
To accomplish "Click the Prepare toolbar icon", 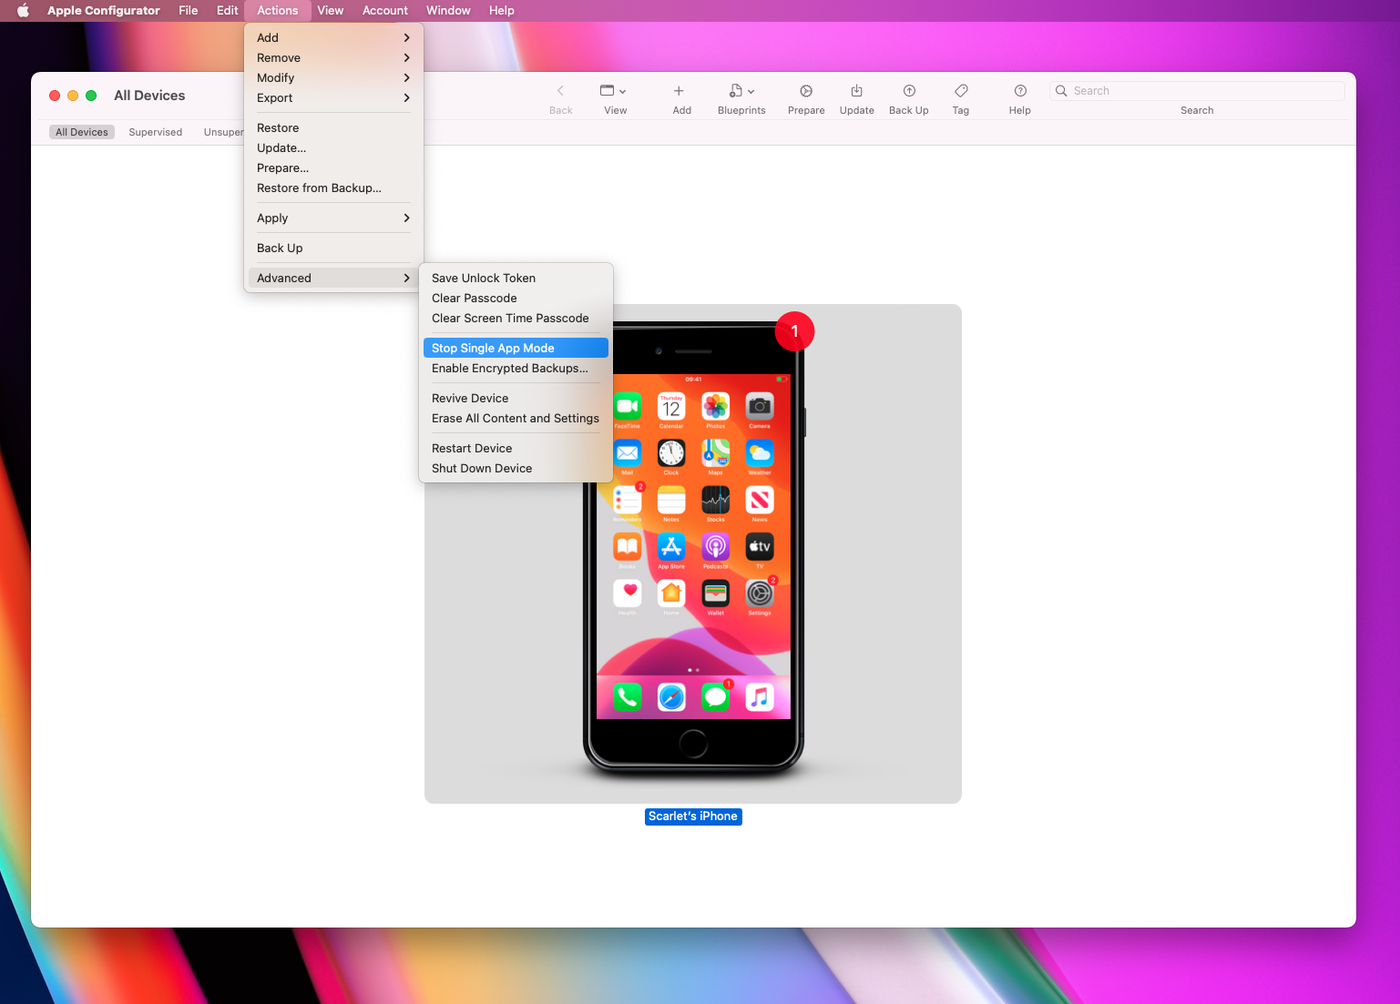I will coord(806,97).
